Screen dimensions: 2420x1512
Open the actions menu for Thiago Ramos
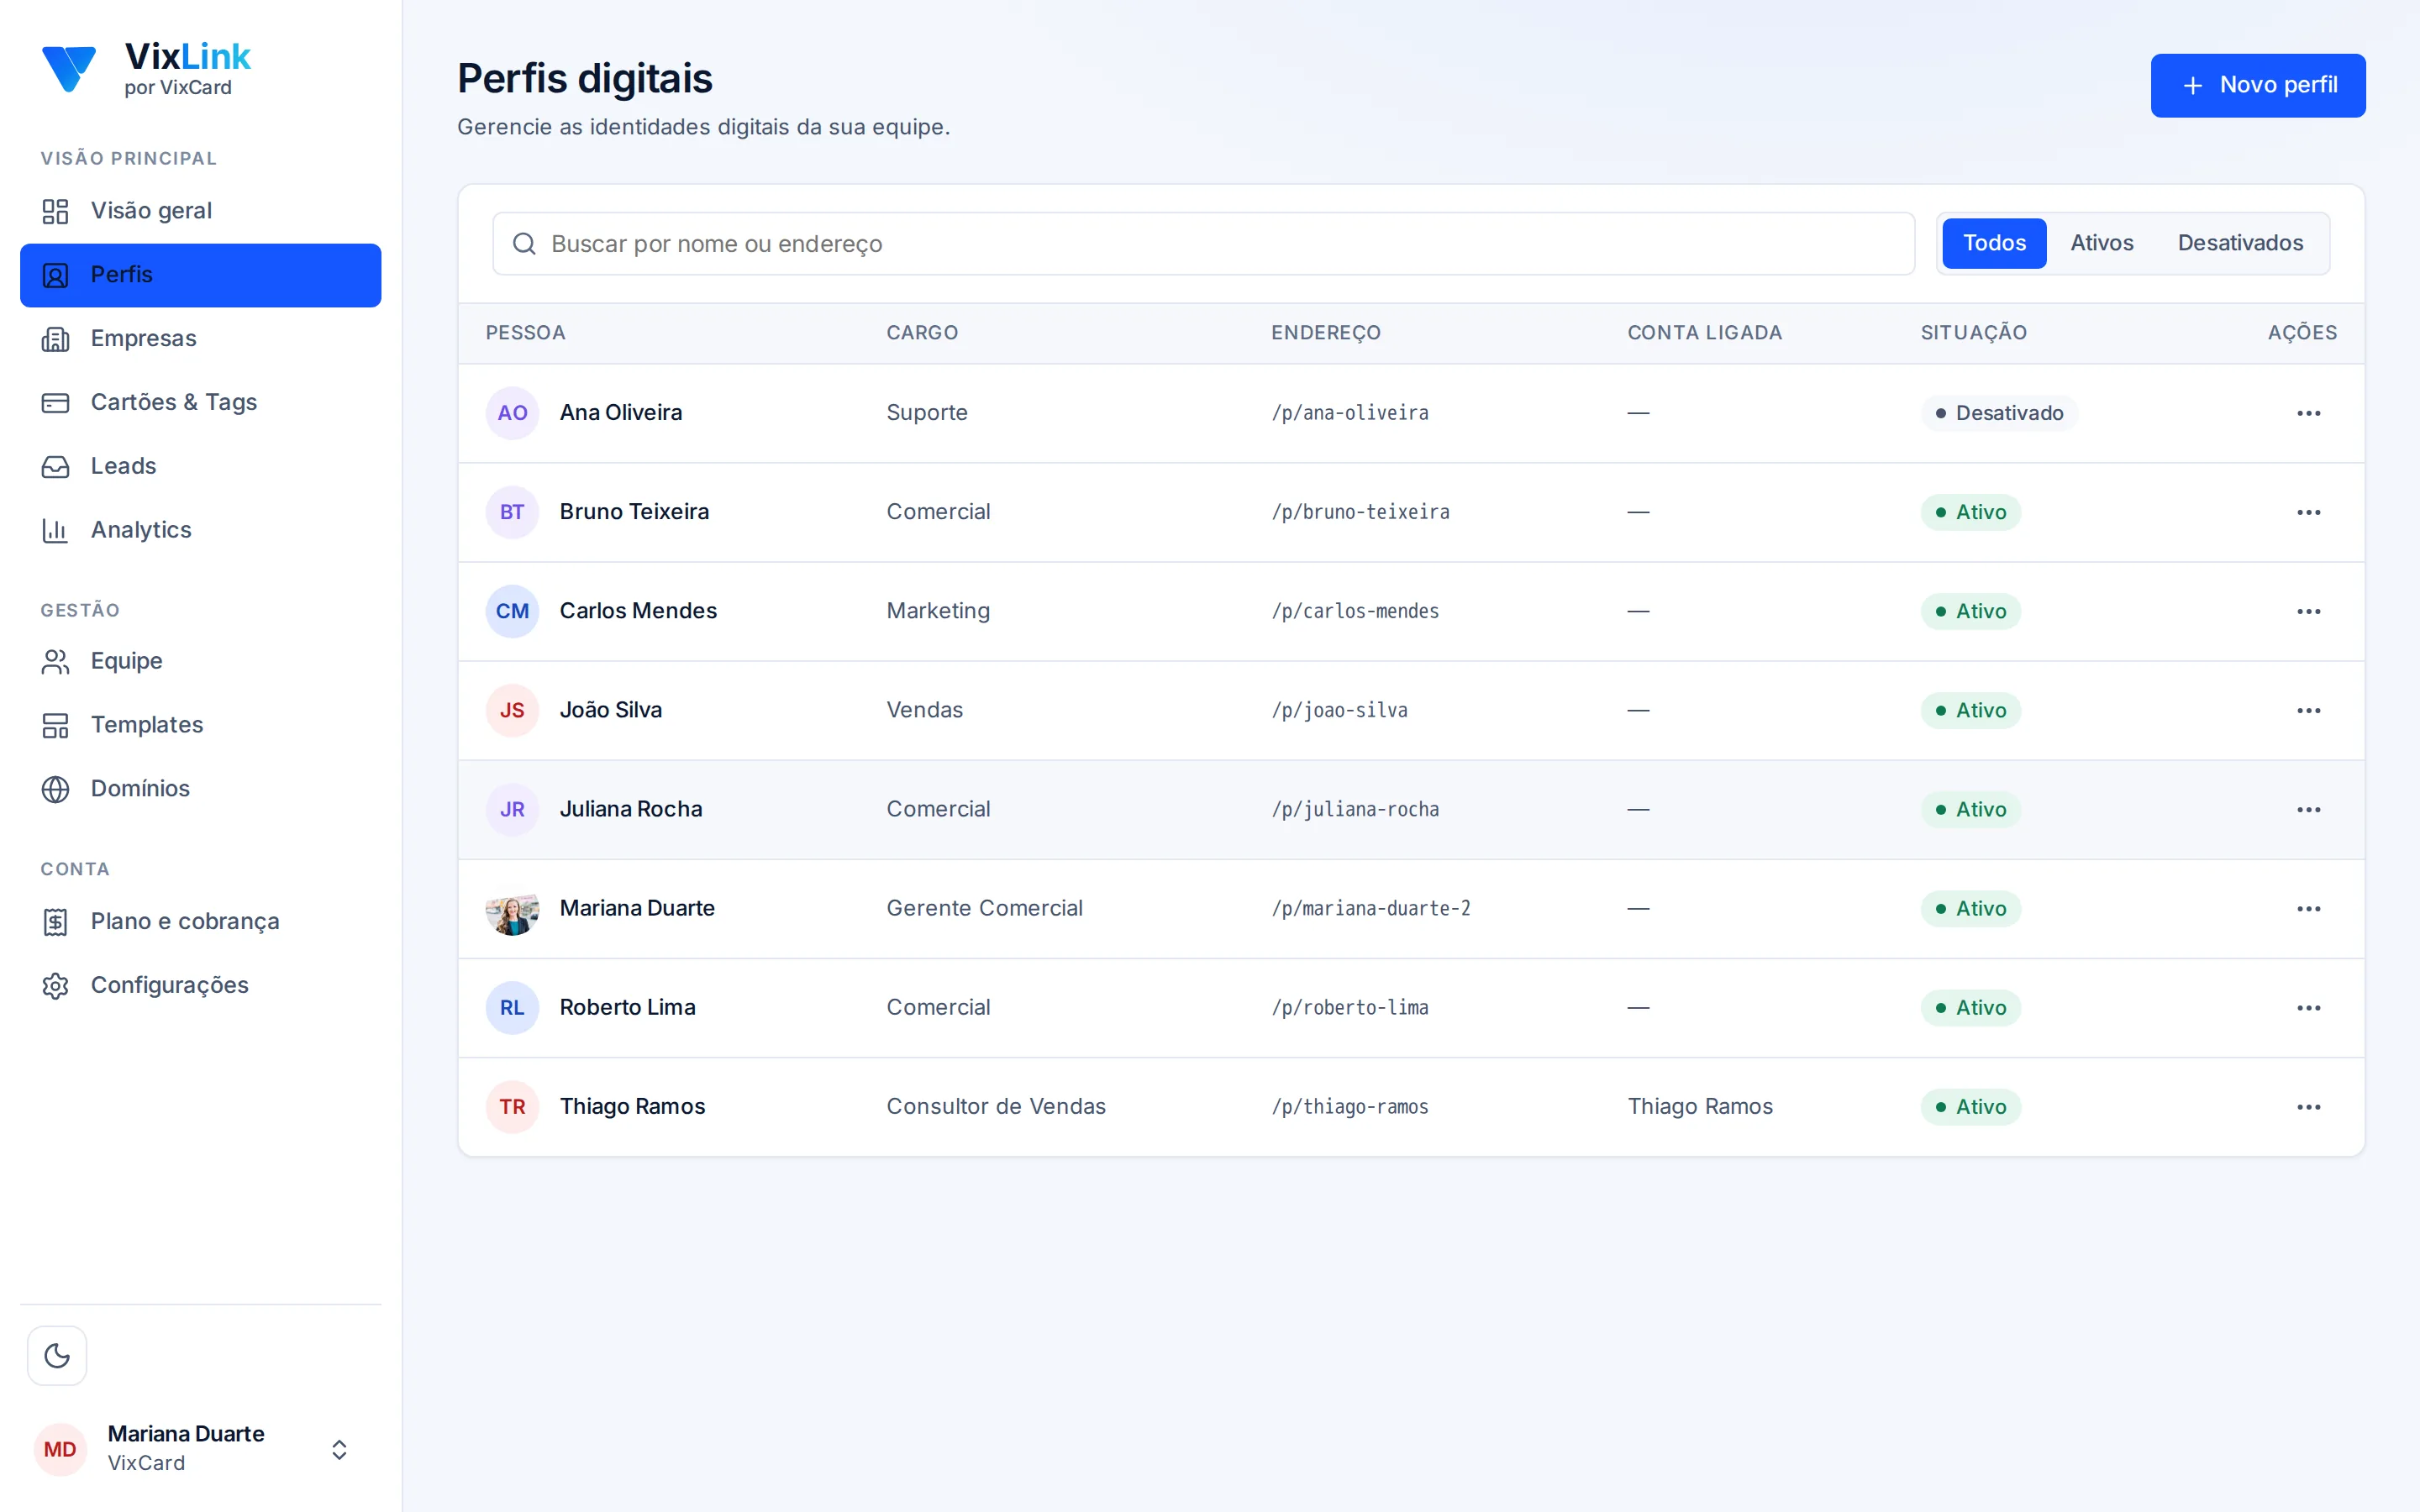tap(2308, 1106)
